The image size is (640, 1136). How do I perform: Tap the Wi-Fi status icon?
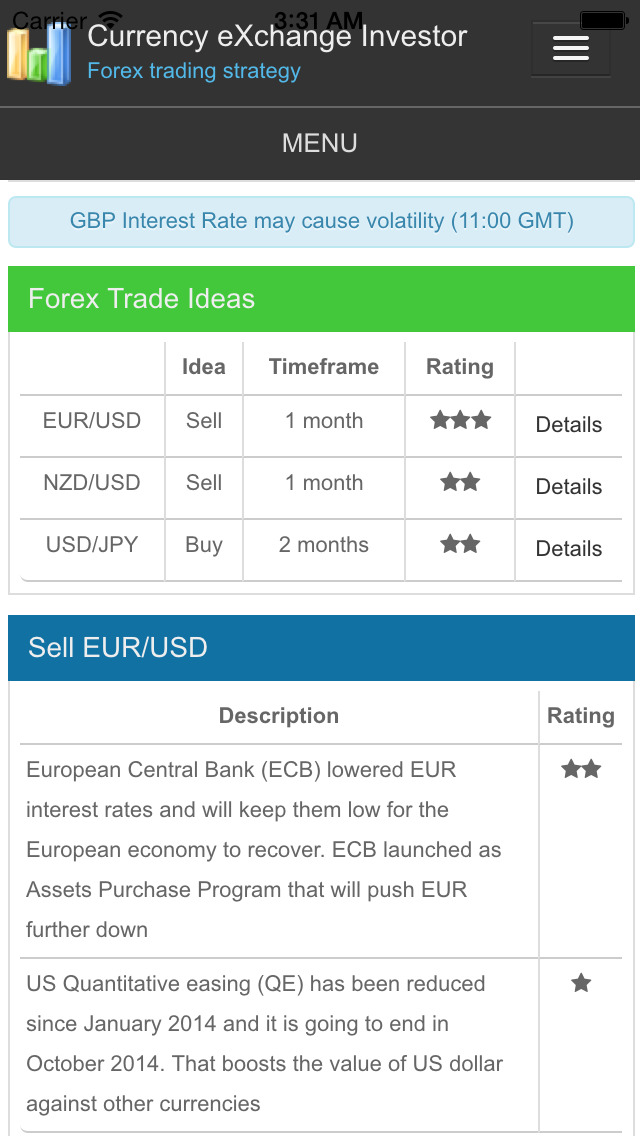tap(111, 19)
